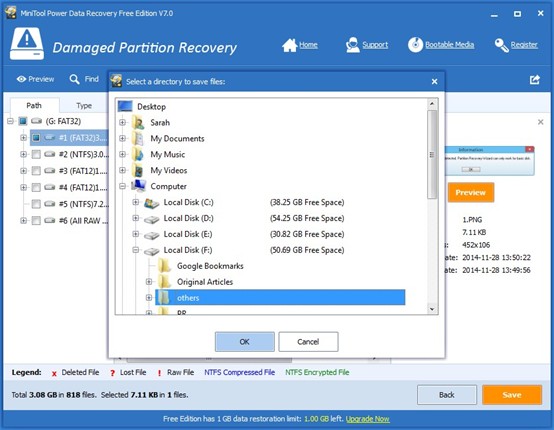Click the drive icon next to #2 (NTFS)

[50, 154]
